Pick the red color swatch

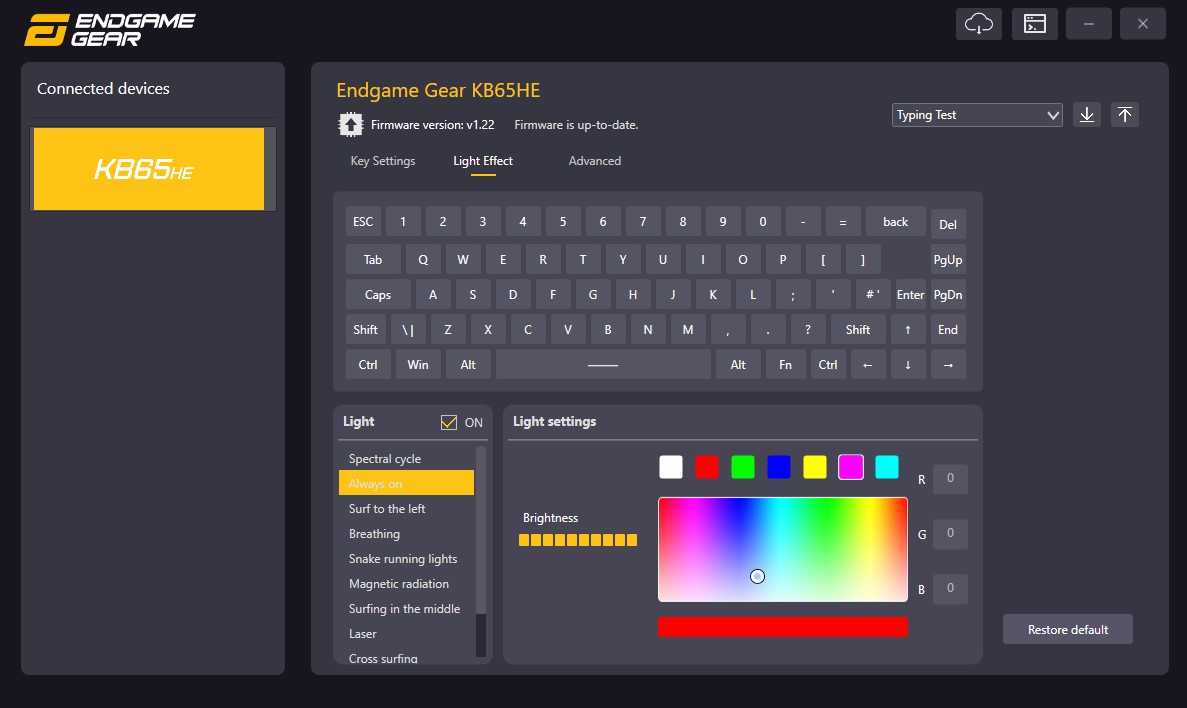pyautogui.click(x=707, y=467)
